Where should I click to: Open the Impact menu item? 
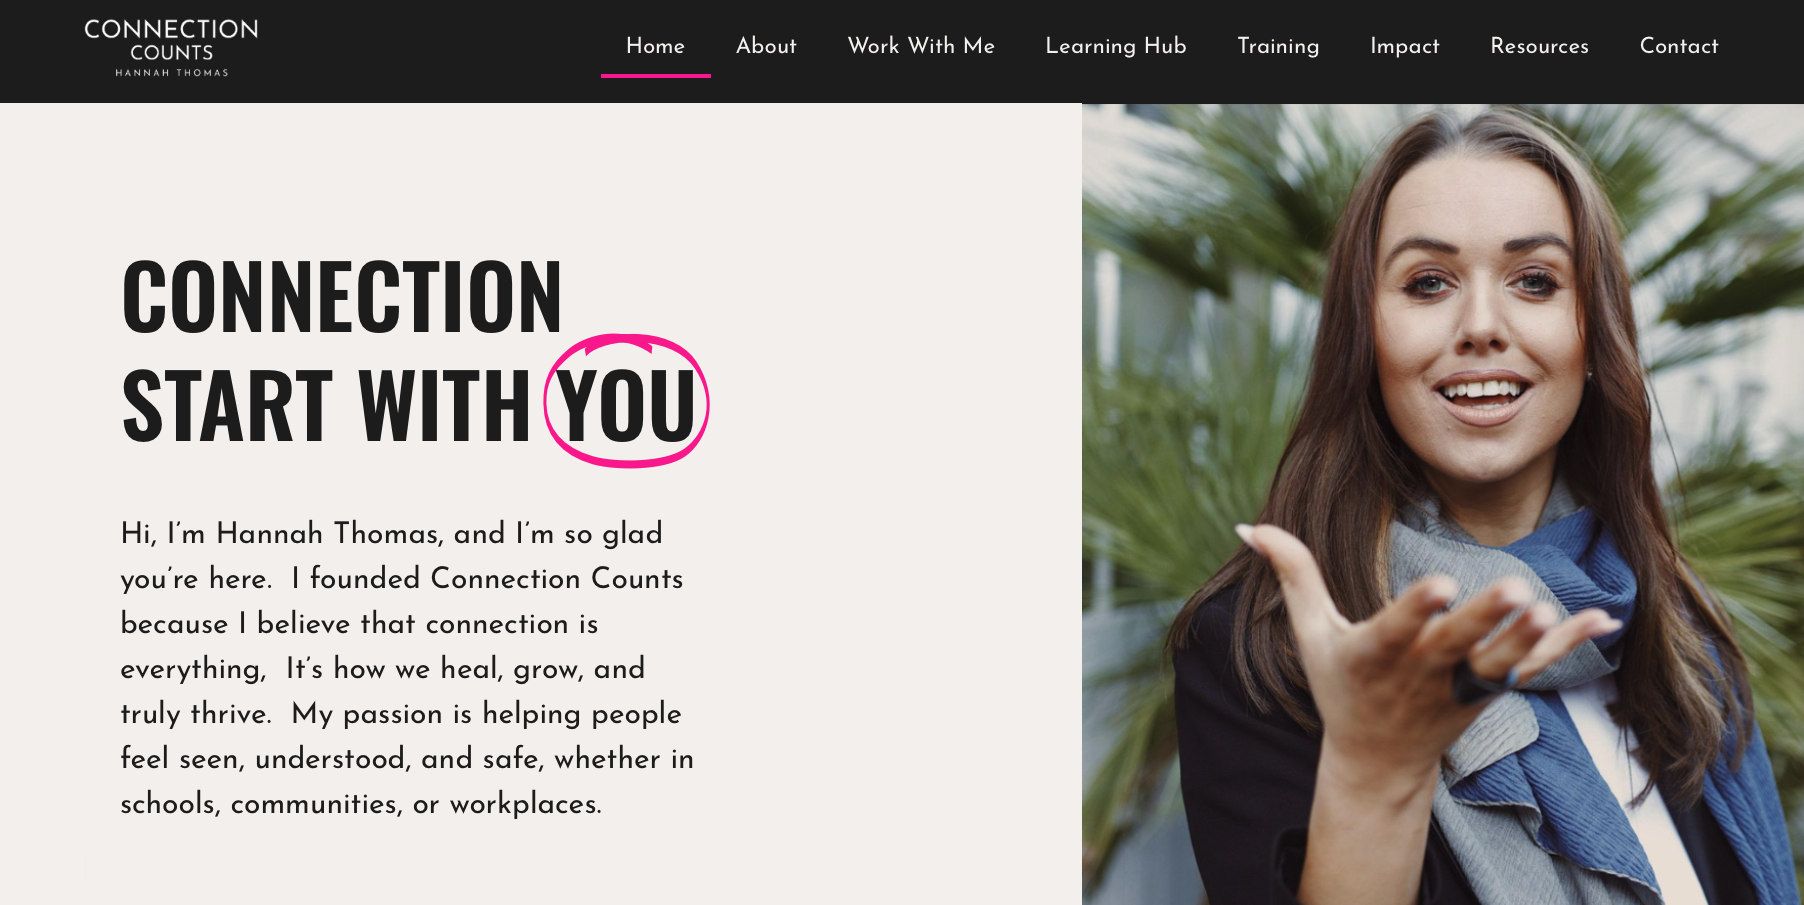pos(1405,46)
